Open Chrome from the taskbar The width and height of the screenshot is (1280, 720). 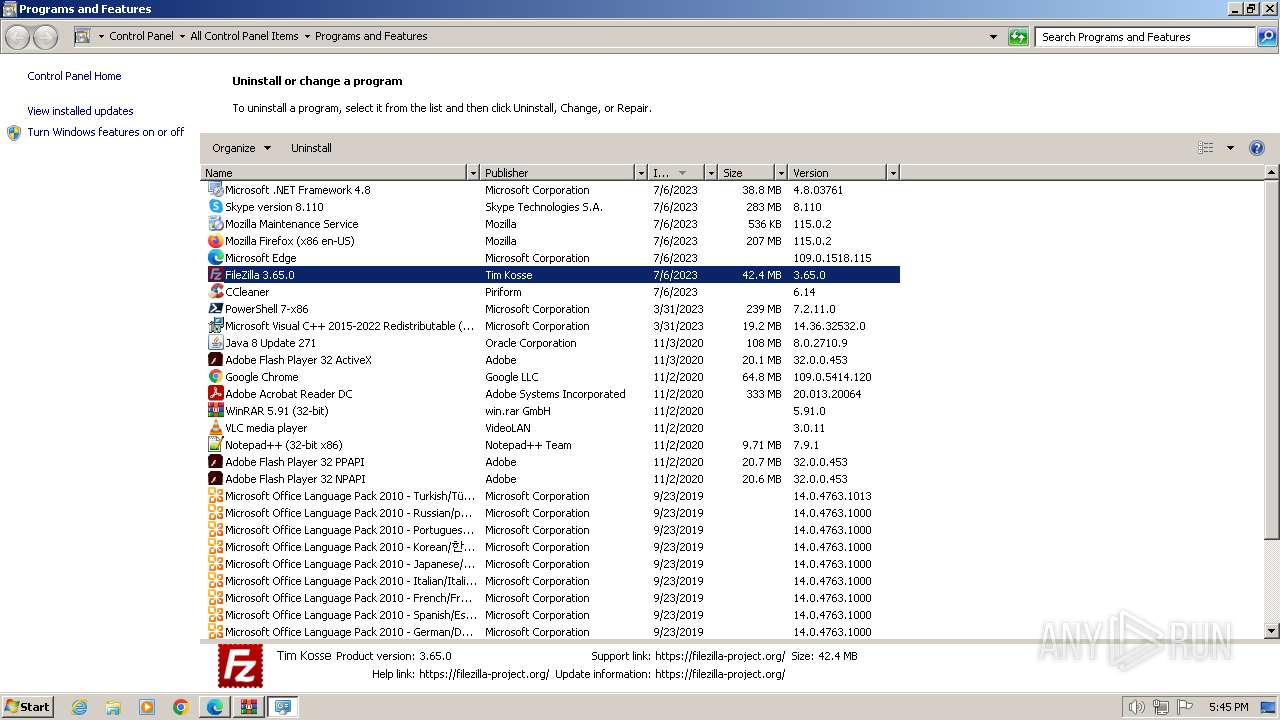(181, 707)
